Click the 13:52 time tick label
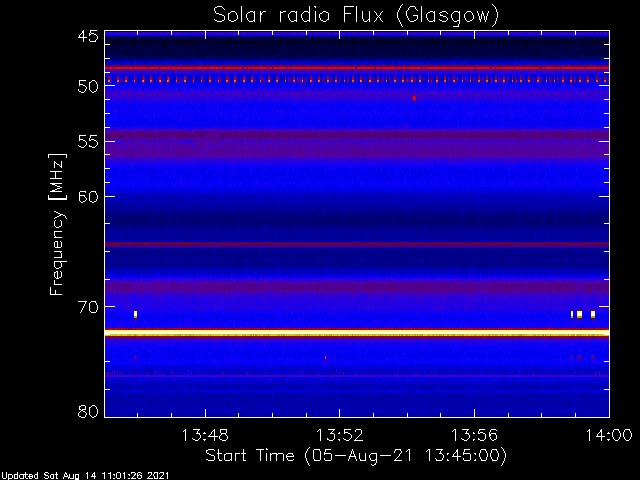The image size is (640, 480). point(340,435)
